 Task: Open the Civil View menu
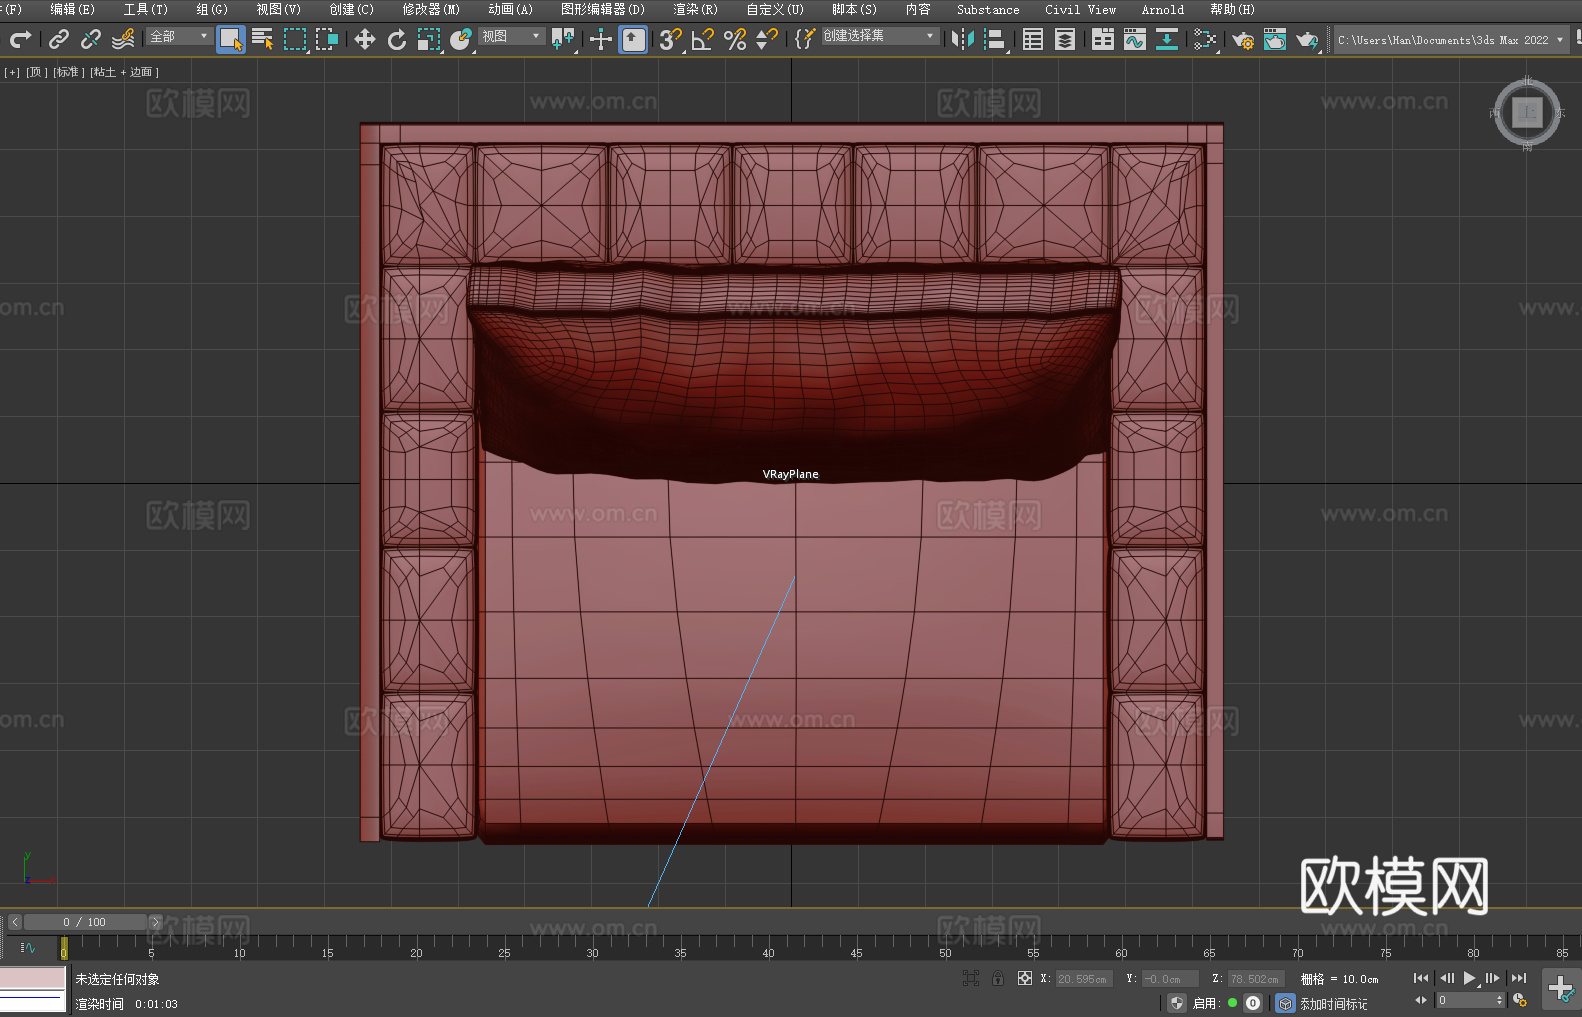[x=1080, y=9]
